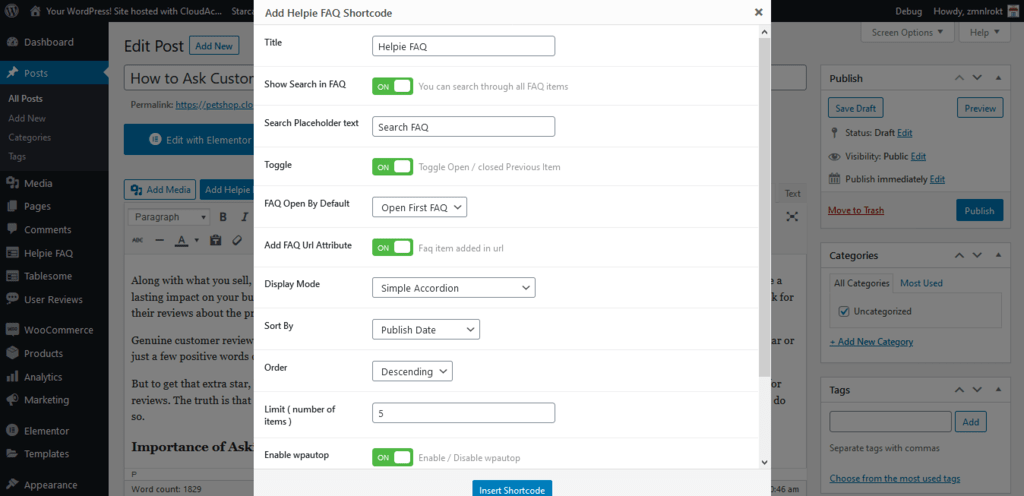Click the Analytics bar chart icon
Viewport: 1024px width, 496px height.
click(x=12, y=377)
